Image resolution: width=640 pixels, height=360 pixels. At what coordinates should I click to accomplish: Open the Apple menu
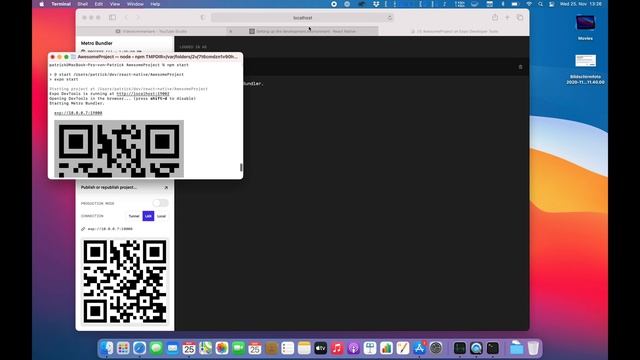(x=42, y=4)
